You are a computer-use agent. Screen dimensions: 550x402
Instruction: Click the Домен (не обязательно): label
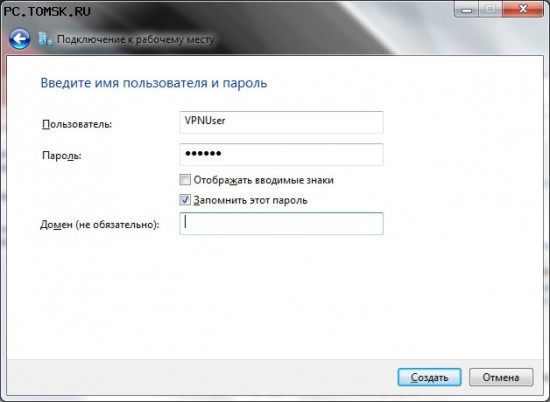tap(100, 225)
